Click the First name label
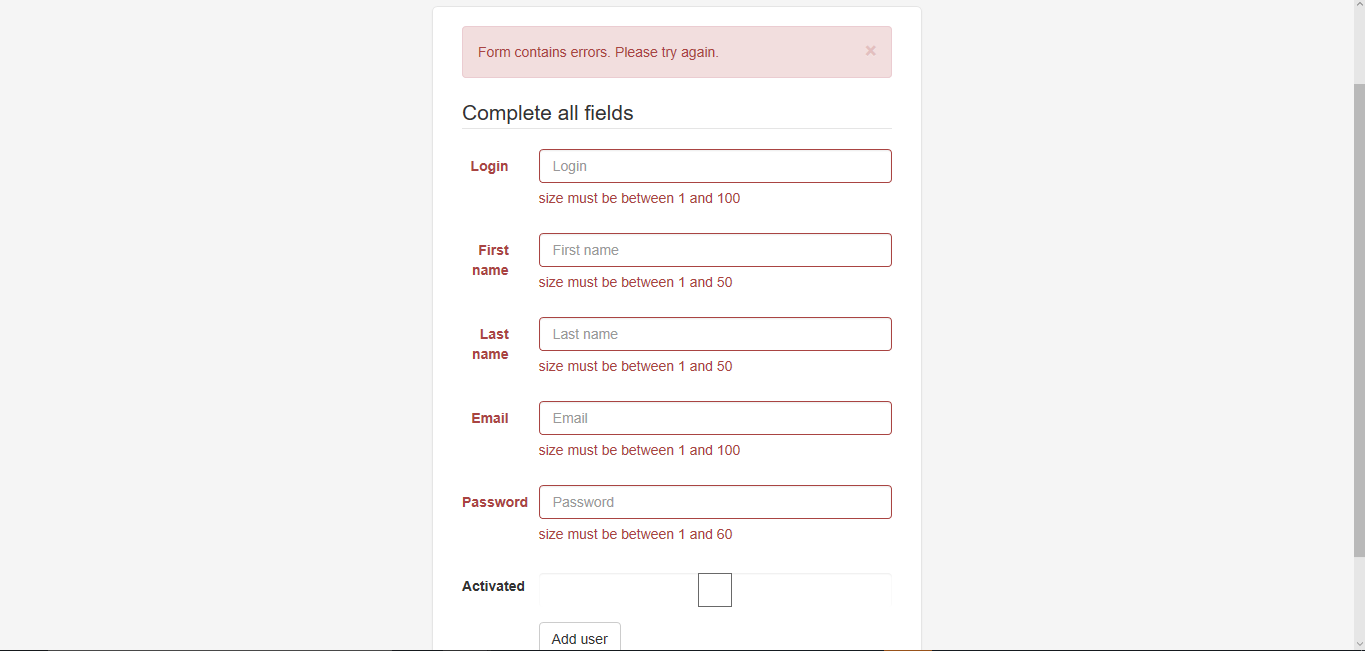Screen dimensions: 1365x651 click(x=492, y=260)
